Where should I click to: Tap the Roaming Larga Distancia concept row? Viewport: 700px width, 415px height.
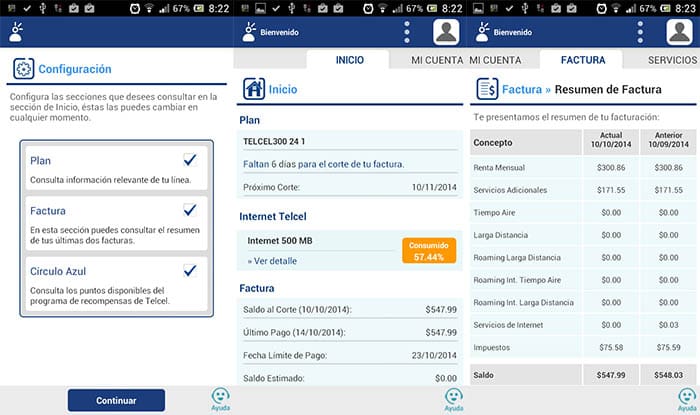pos(583,257)
